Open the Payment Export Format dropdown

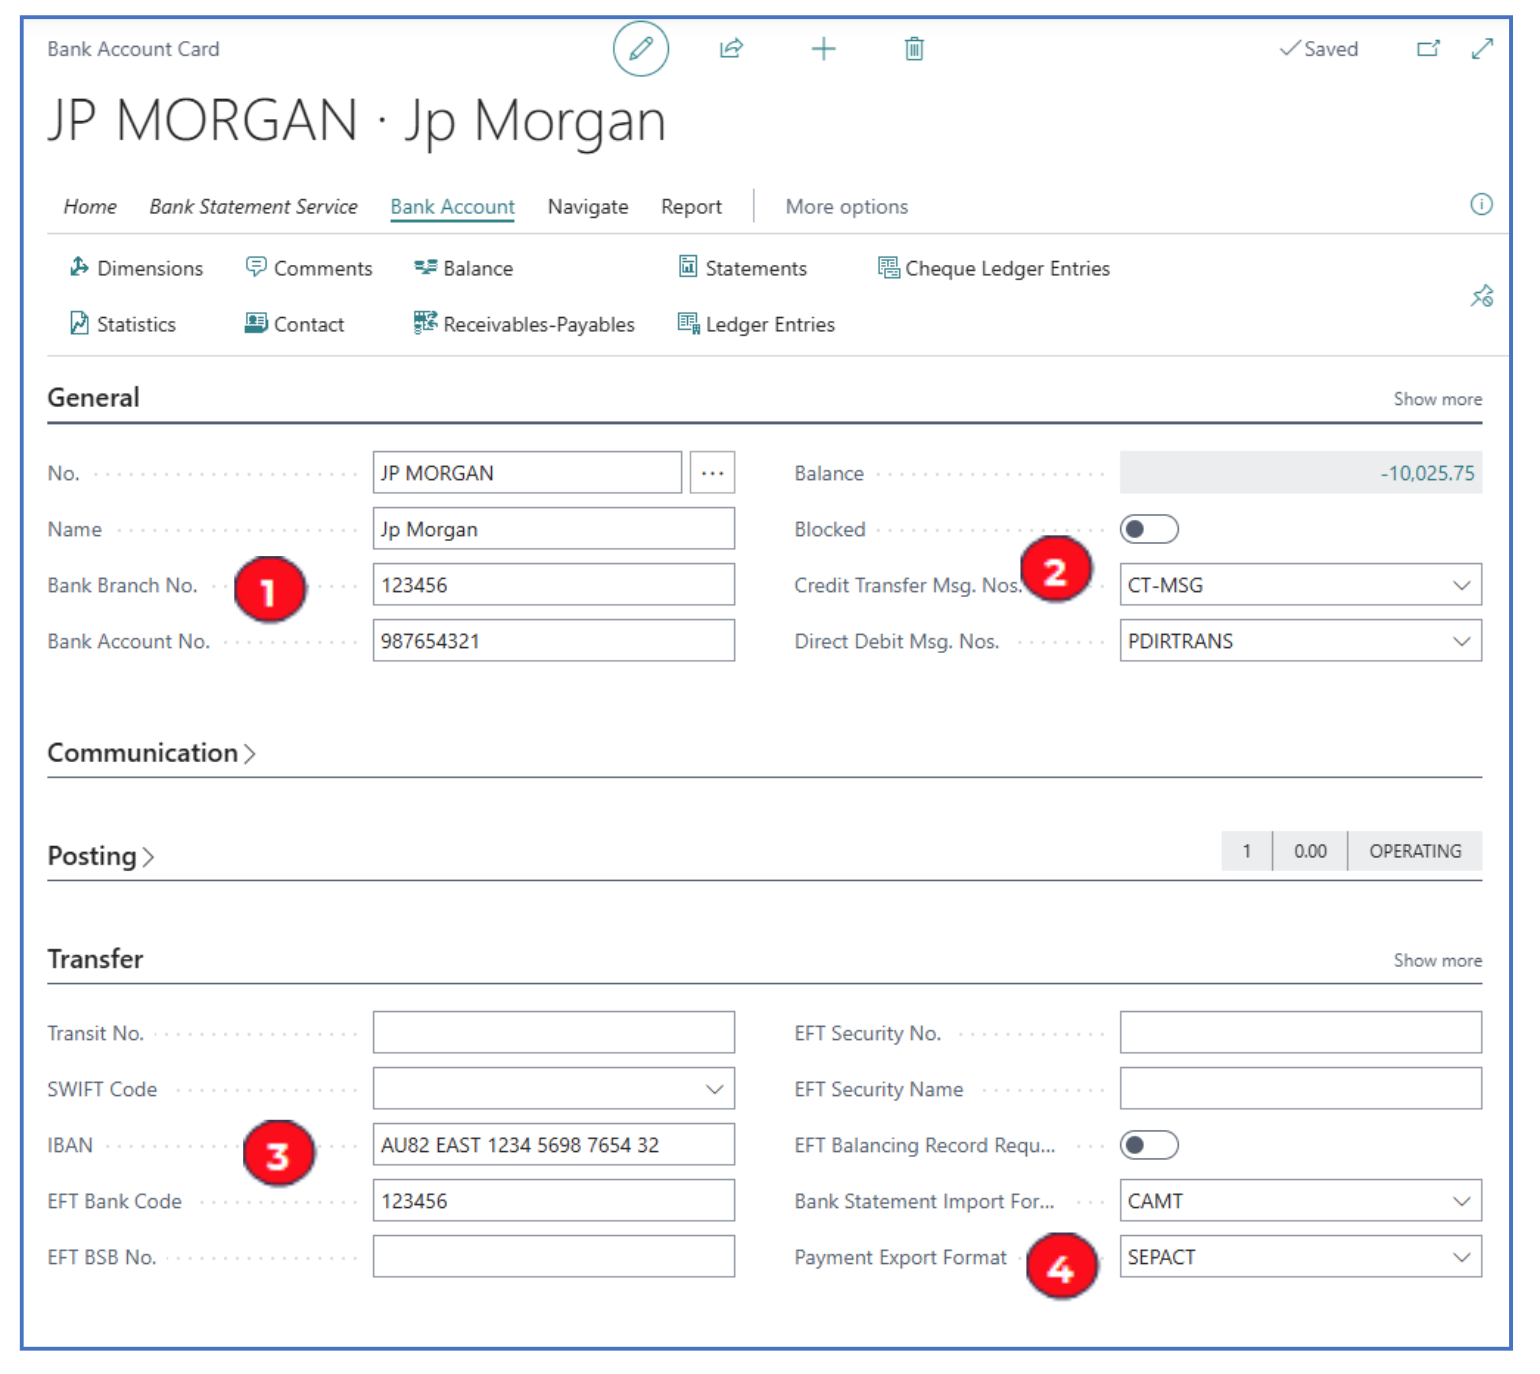point(1461,1257)
